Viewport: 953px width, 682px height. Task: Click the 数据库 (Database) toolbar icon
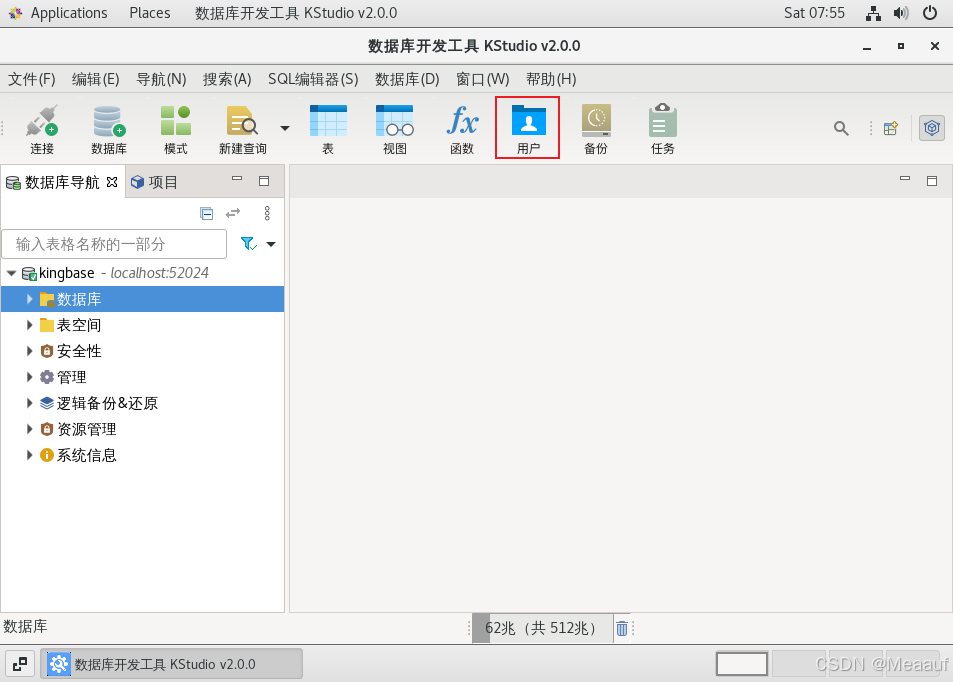point(109,129)
